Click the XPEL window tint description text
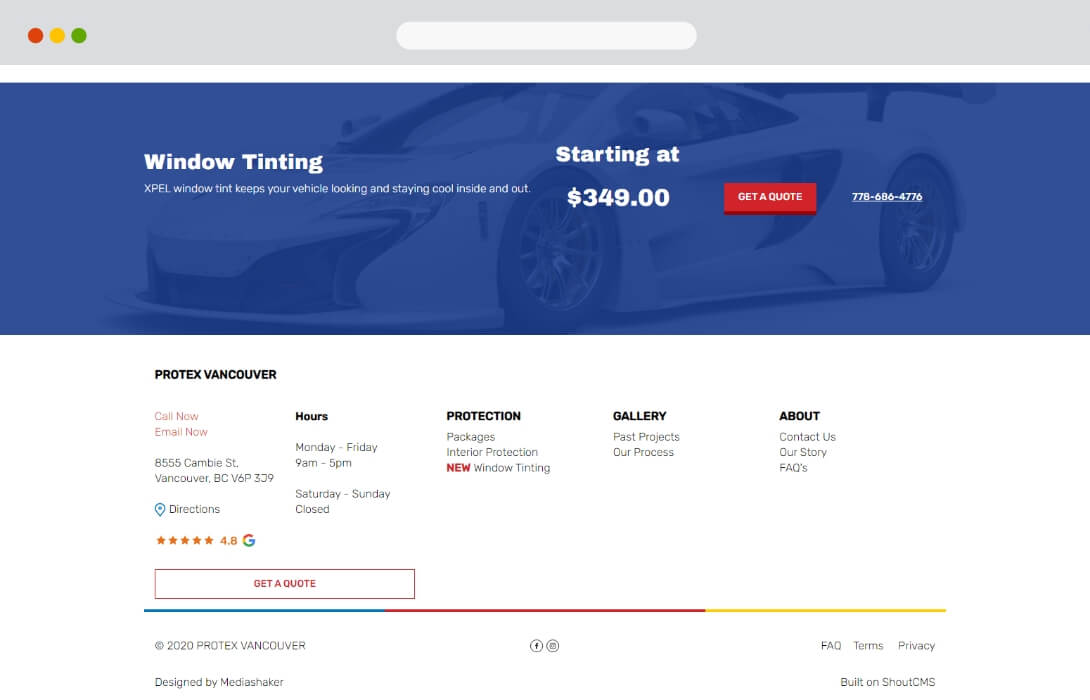Screen dimensions: 1090x700 tap(337, 188)
